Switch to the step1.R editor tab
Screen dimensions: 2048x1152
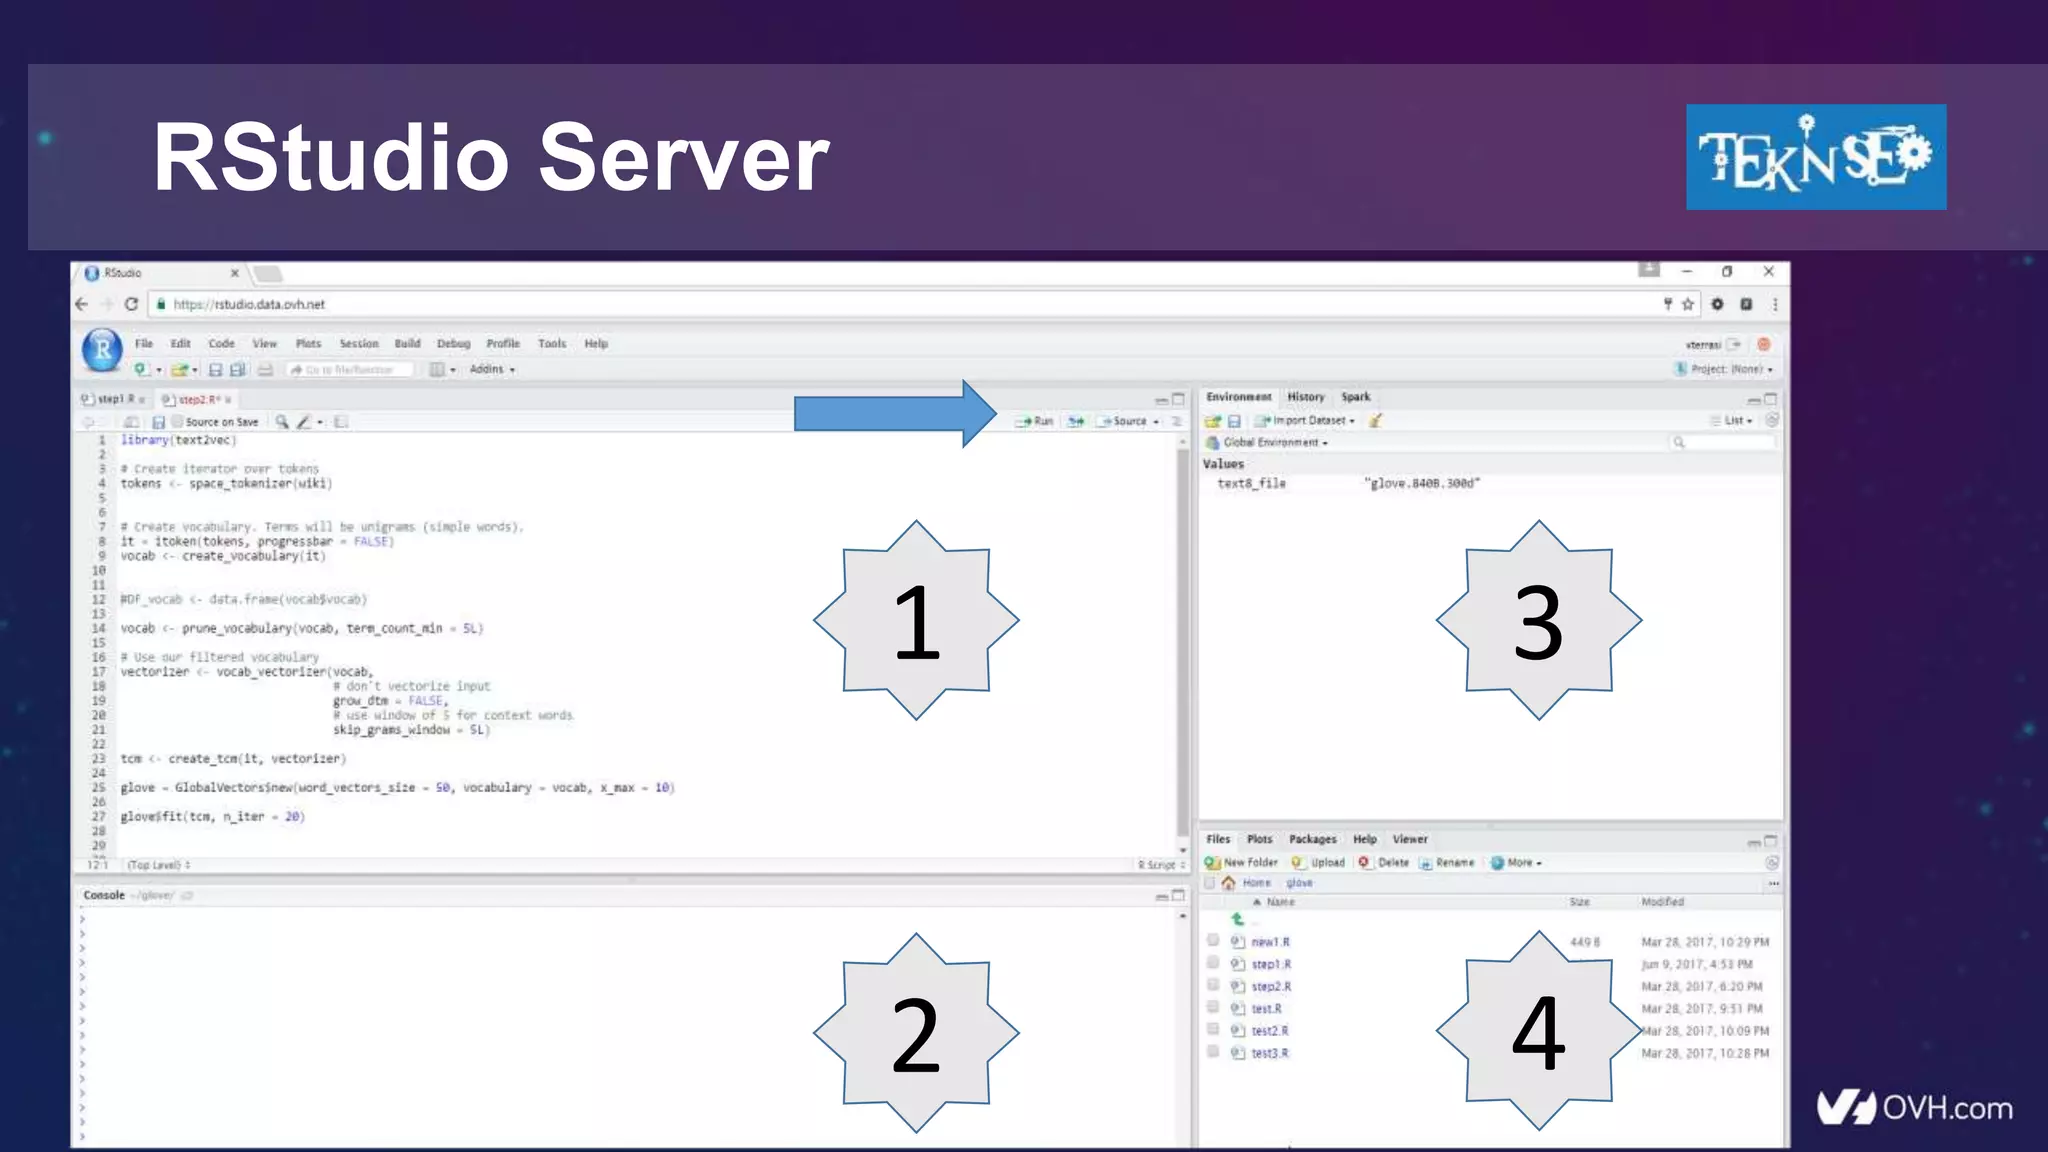tap(115, 399)
